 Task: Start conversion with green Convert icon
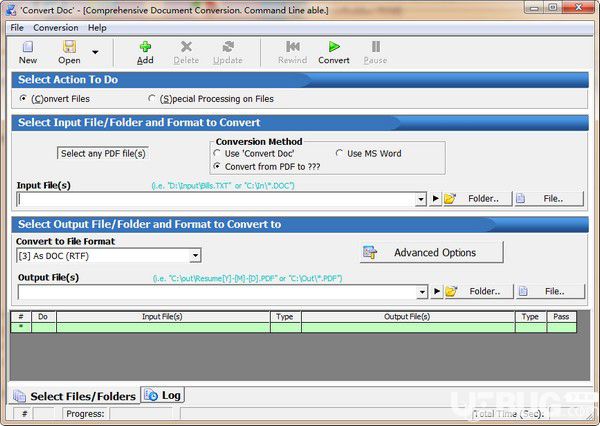click(334, 47)
